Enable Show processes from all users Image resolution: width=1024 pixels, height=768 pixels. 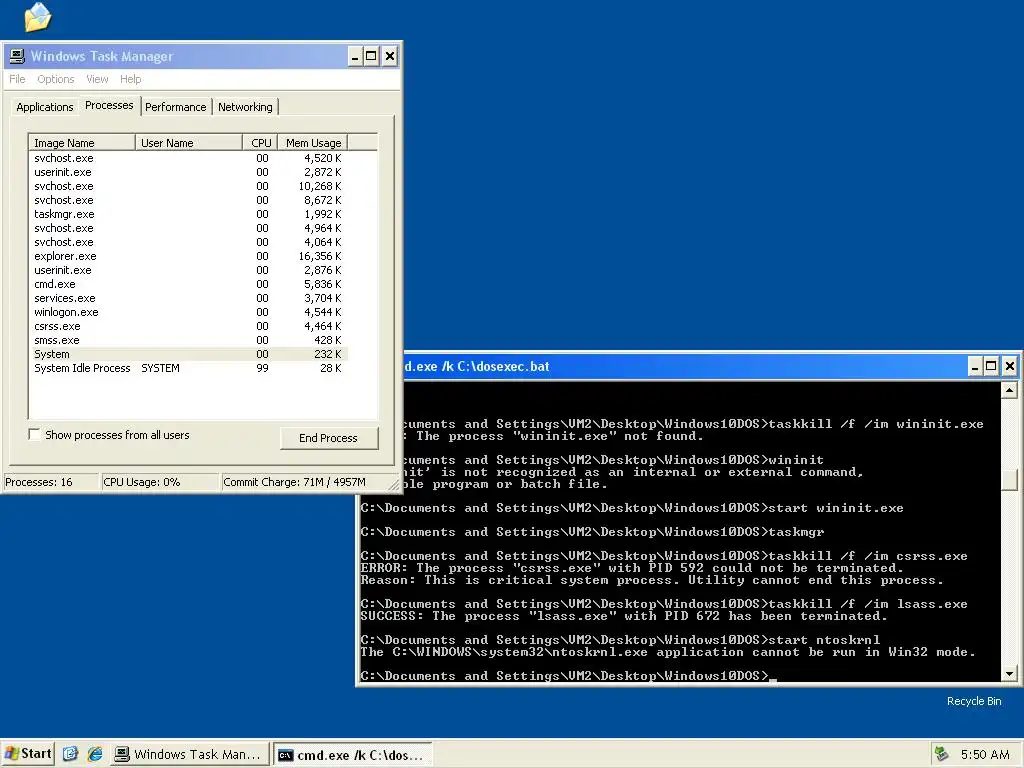[35, 434]
